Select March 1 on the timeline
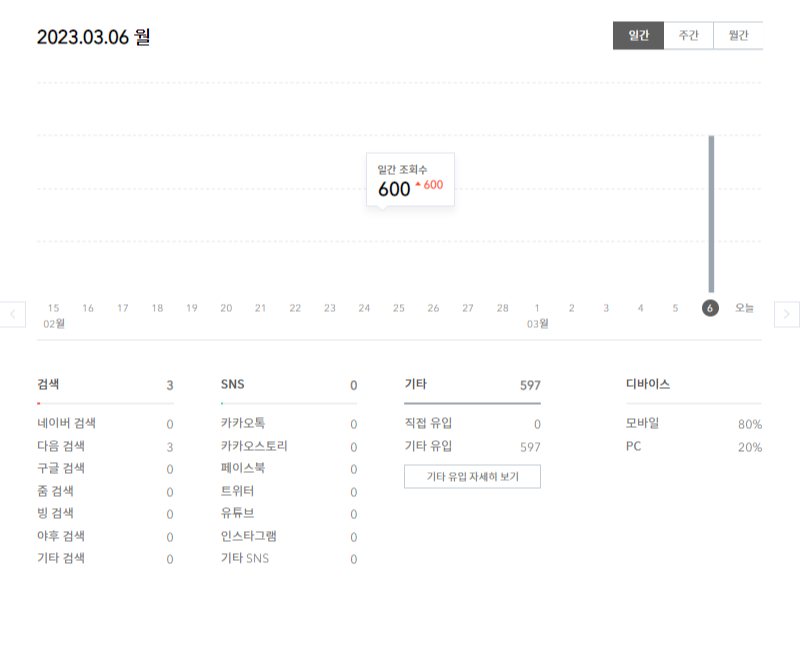This screenshot has height=647, width=805. (x=537, y=308)
